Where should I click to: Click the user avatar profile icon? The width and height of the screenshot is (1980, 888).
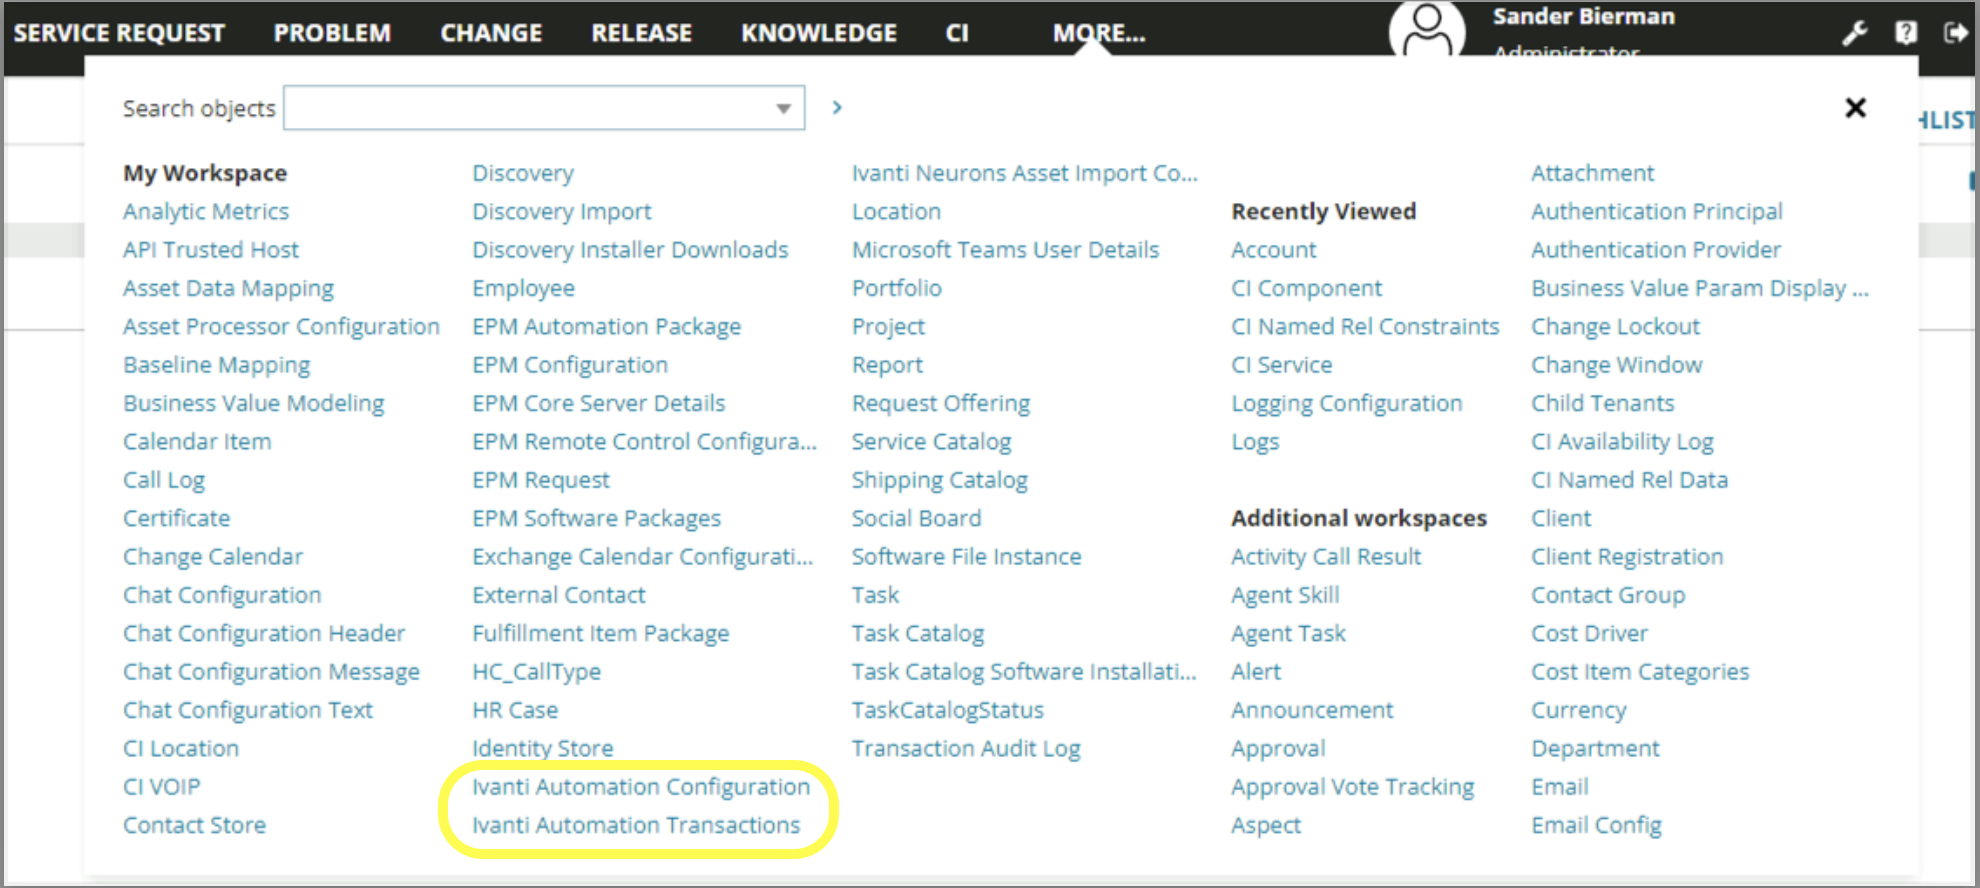(1427, 32)
